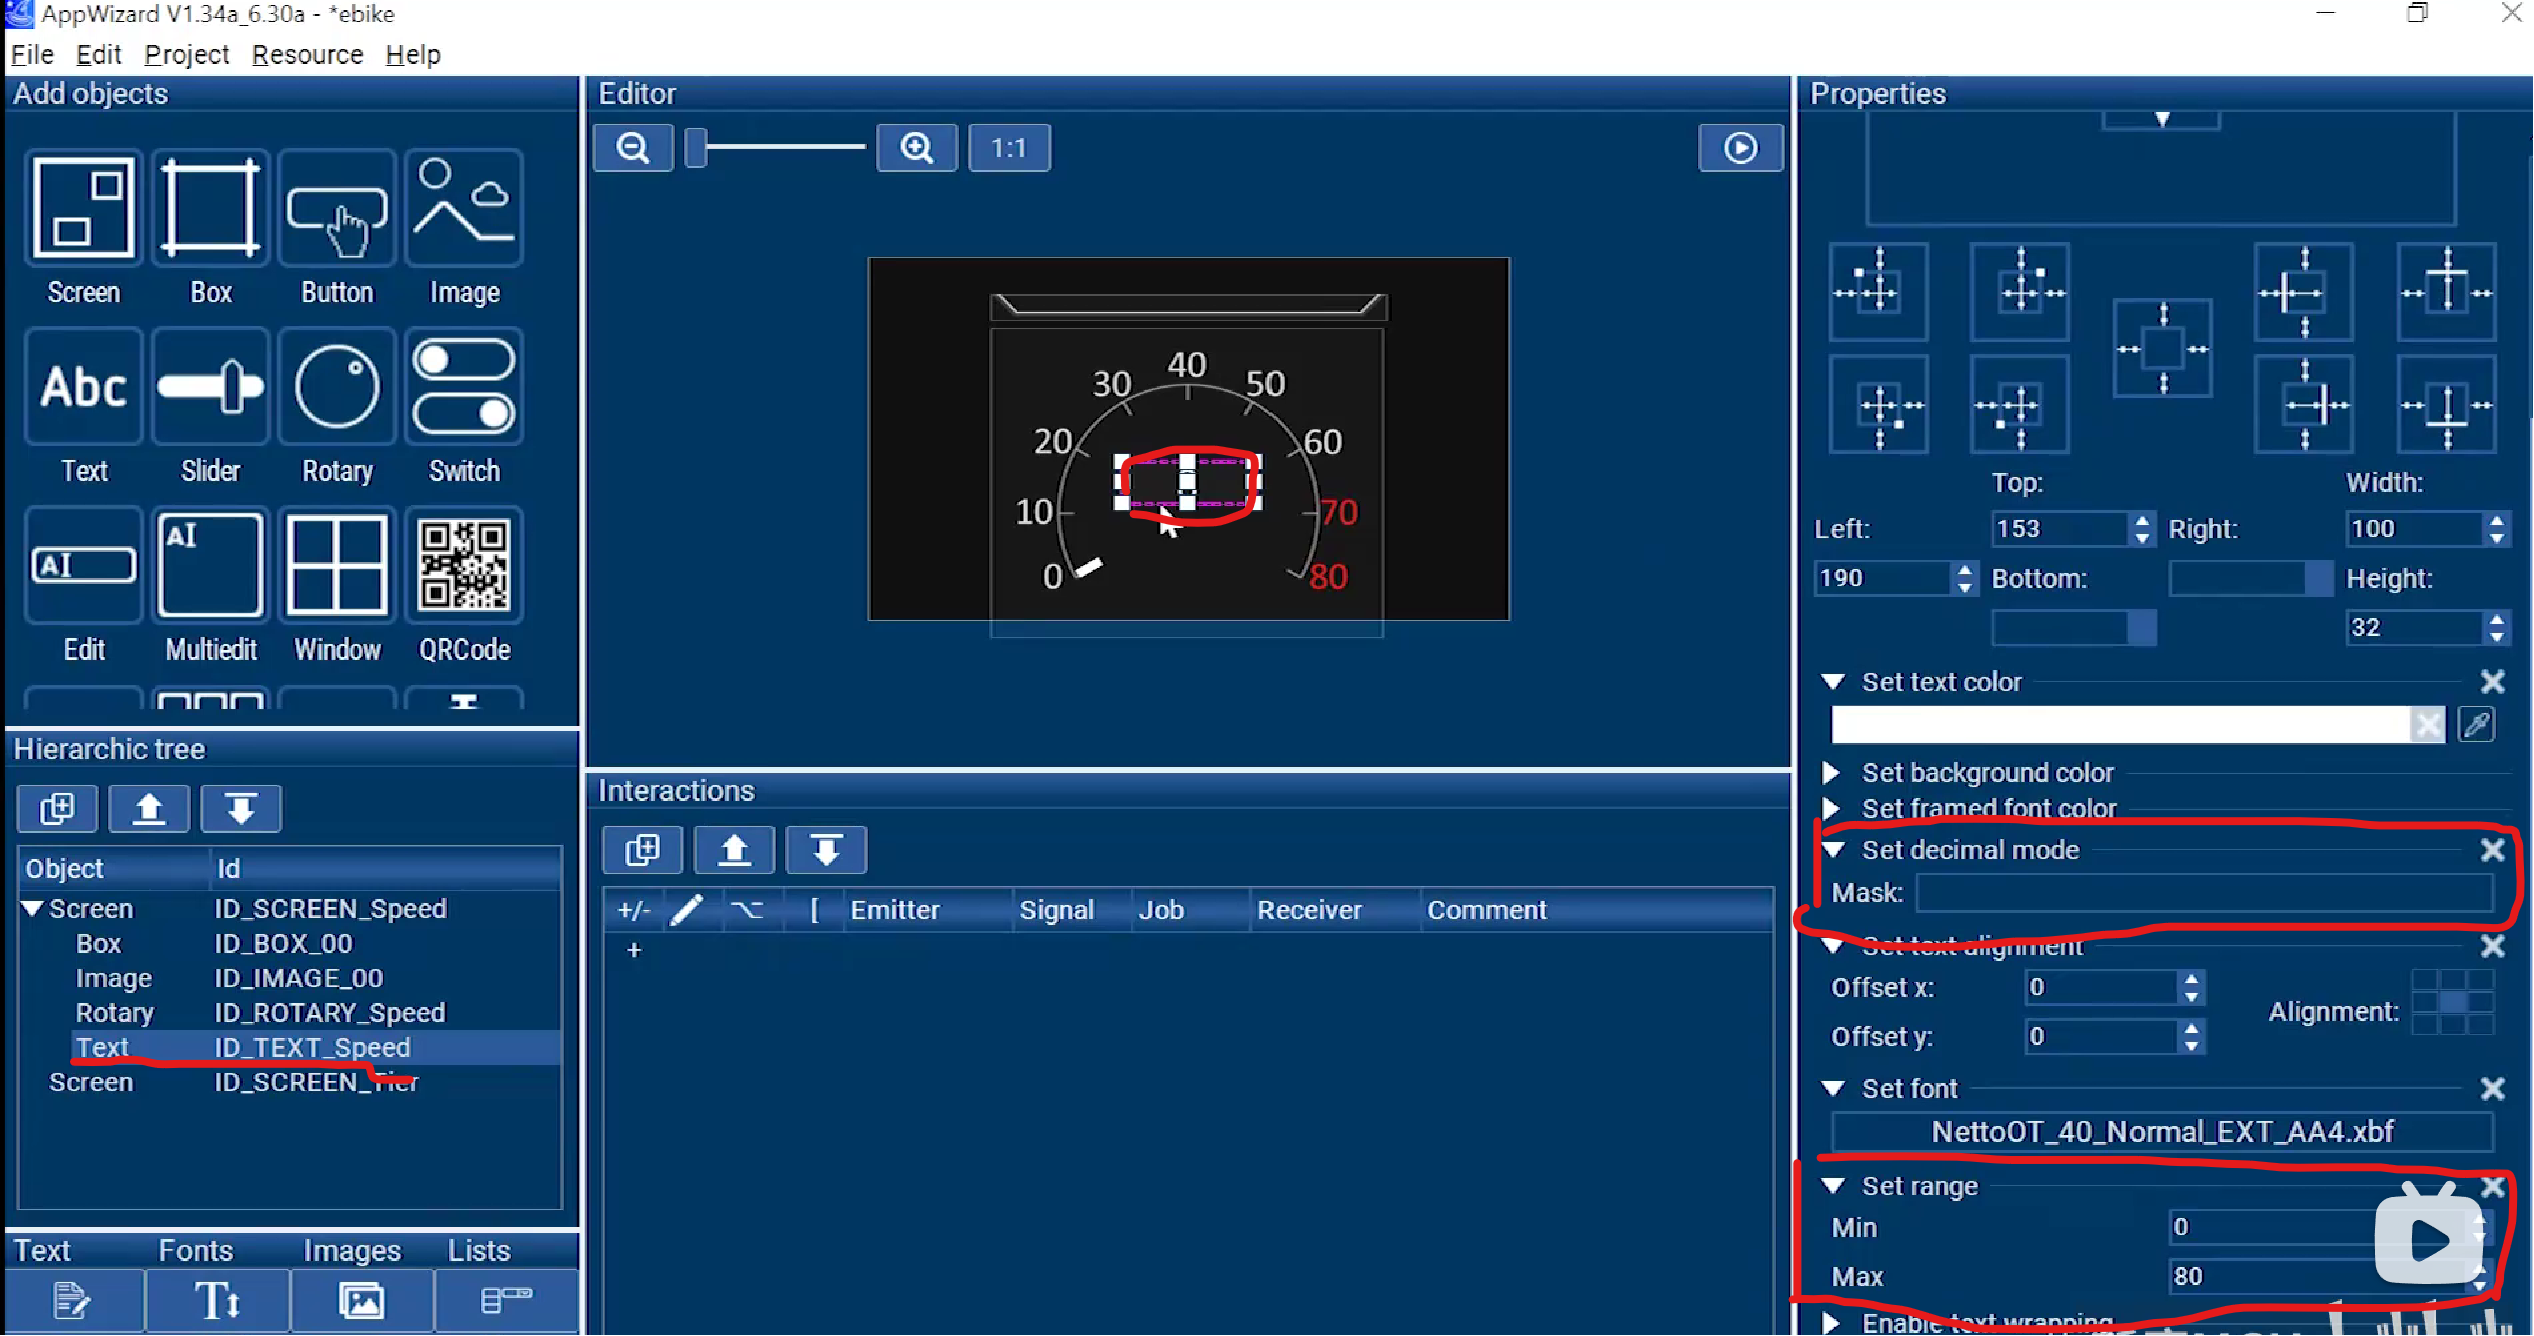Image resolution: width=2534 pixels, height=1336 pixels.
Task: Open the Images resource icon
Action: point(362,1301)
